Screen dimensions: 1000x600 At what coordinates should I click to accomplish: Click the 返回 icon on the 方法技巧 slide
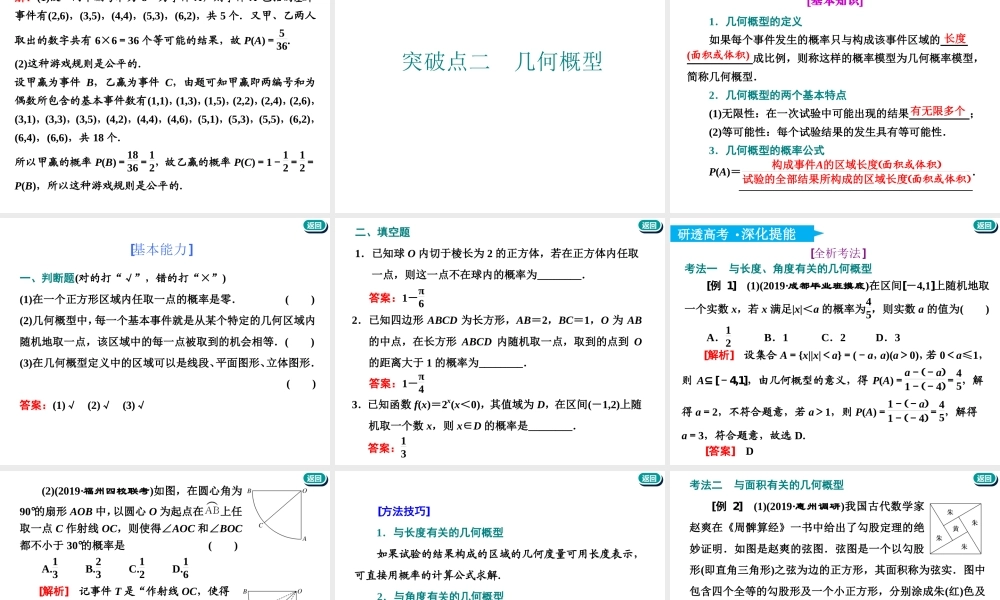click(647, 478)
